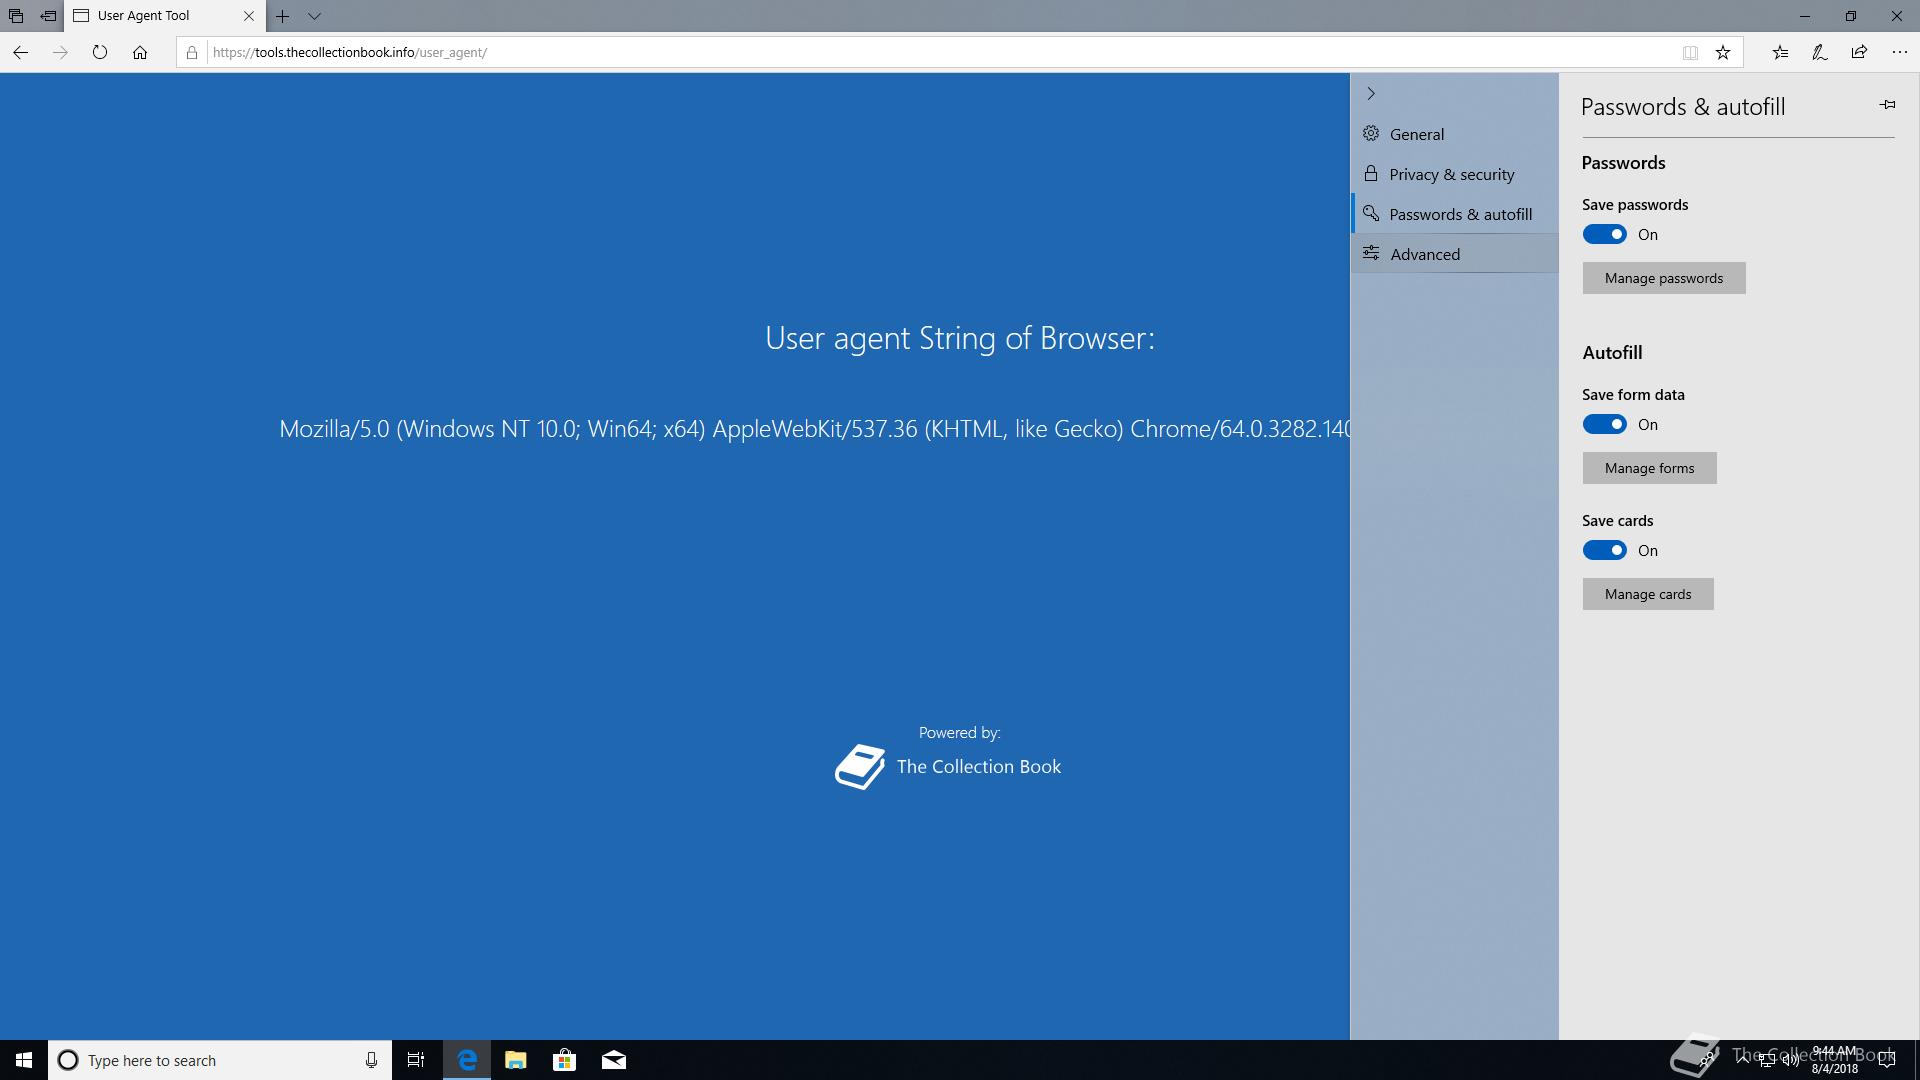Click Manage forms button
Viewport: 1920px width, 1080px height.
point(1649,468)
